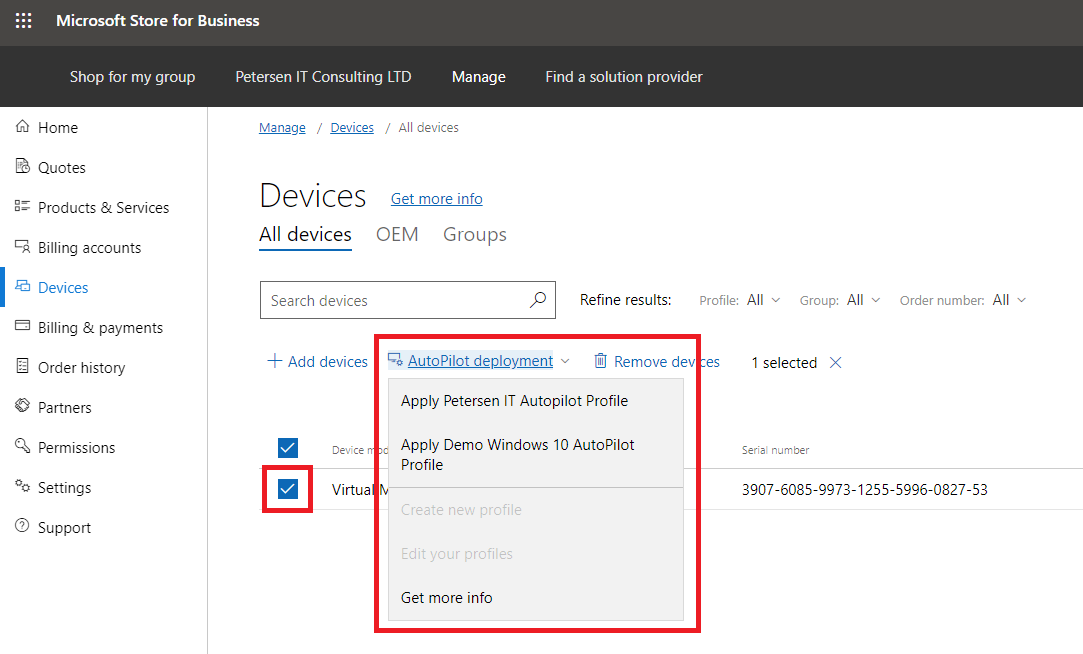Select the All devices tab
This screenshot has height=654, width=1083.
click(305, 235)
